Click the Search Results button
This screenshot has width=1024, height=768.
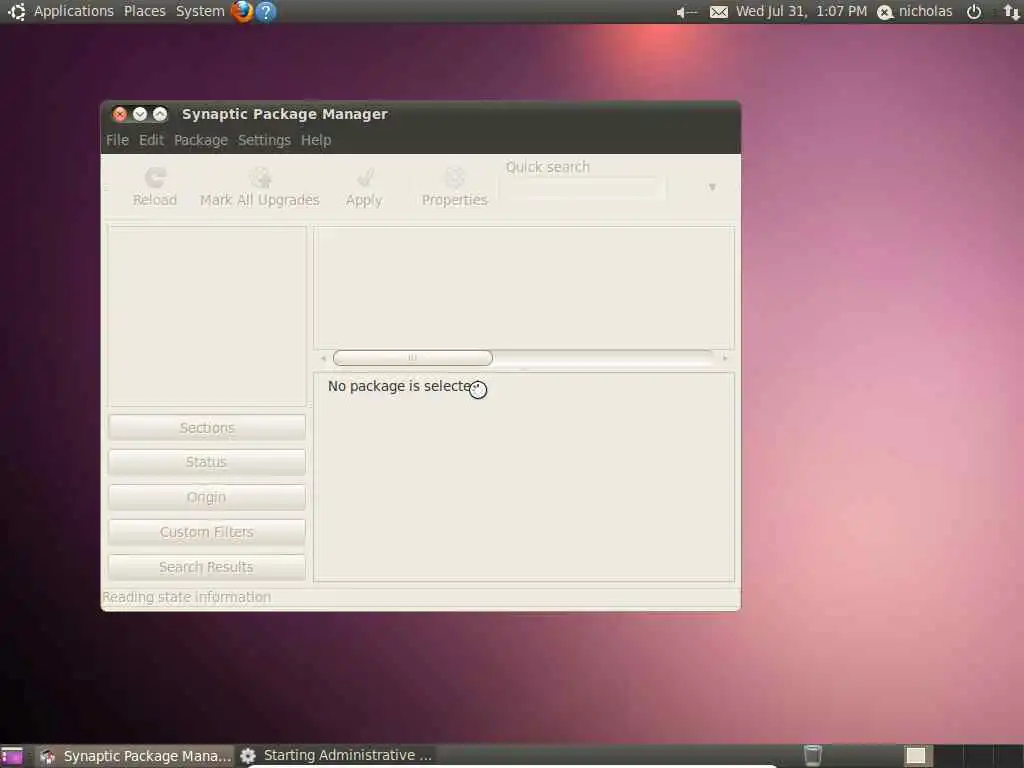click(x=207, y=568)
